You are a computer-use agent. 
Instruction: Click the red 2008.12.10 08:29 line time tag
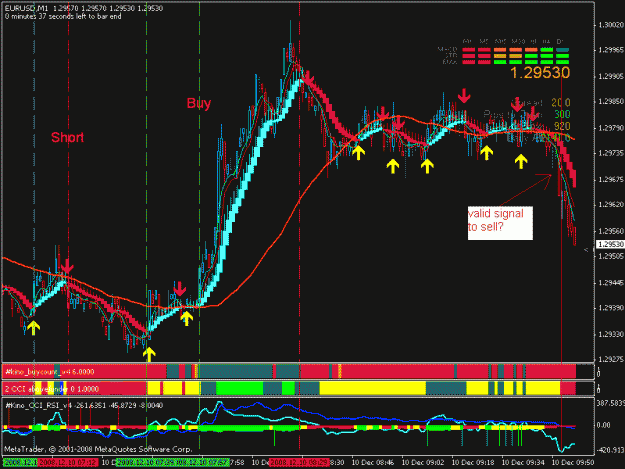click(x=299, y=463)
